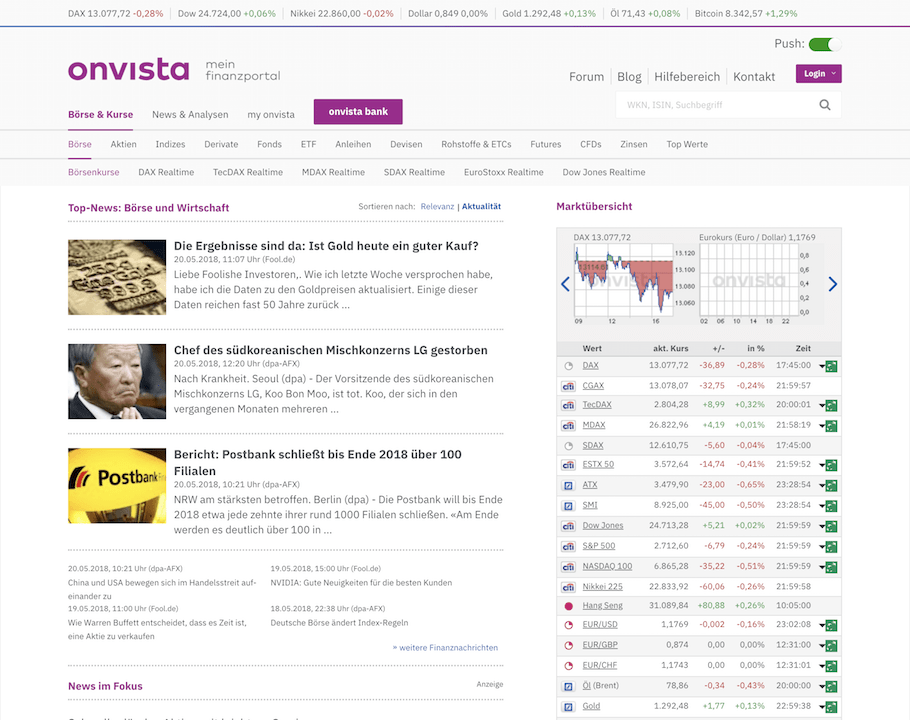
Task: Open the Rohstoffe & ETCs menu item
Action: click(476, 144)
